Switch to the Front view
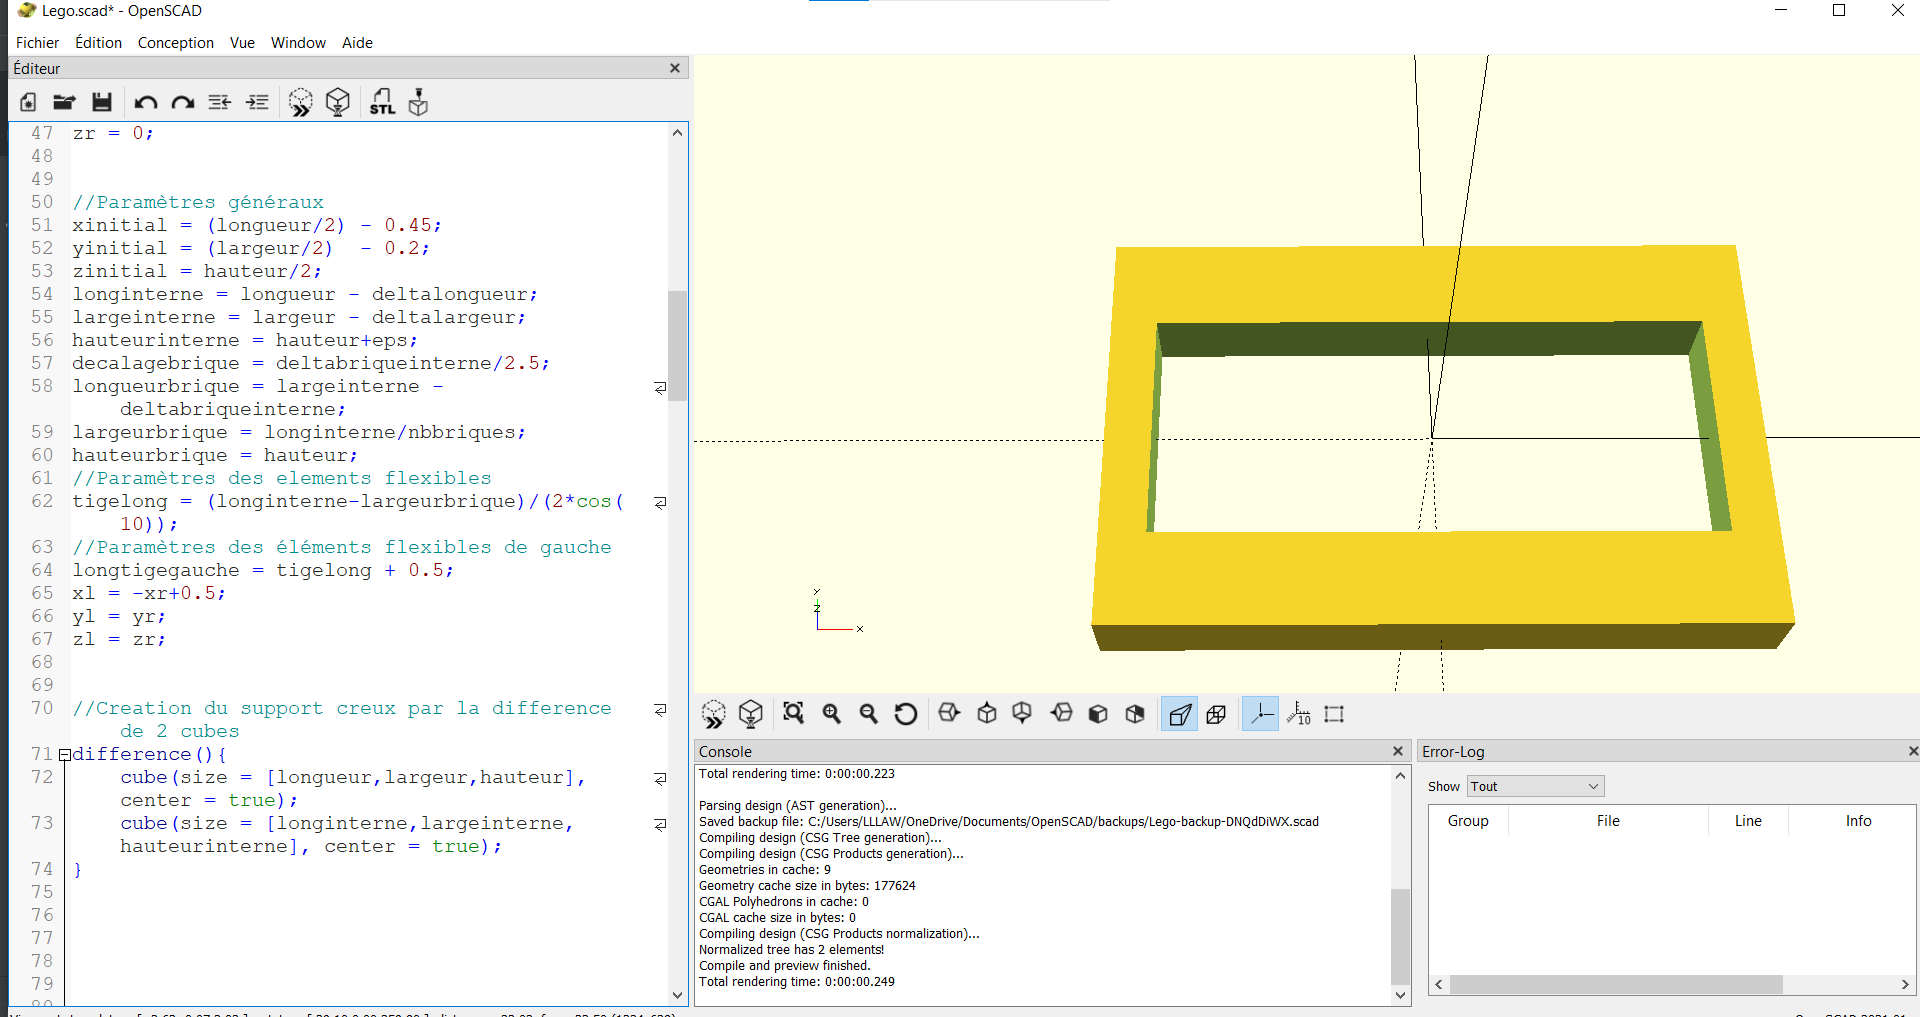1920x1017 pixels. coord(1098,714)
